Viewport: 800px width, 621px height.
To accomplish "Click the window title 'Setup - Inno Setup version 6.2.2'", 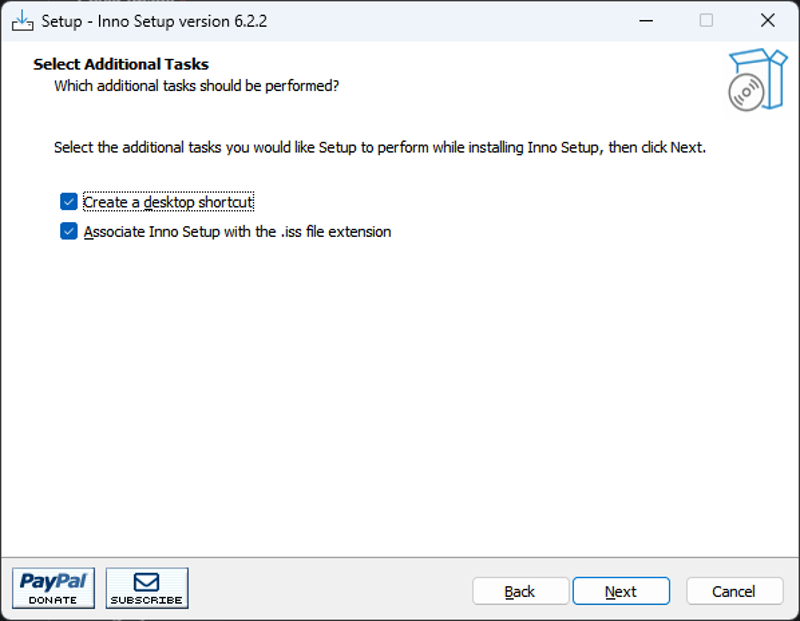I will coord(154,21).
